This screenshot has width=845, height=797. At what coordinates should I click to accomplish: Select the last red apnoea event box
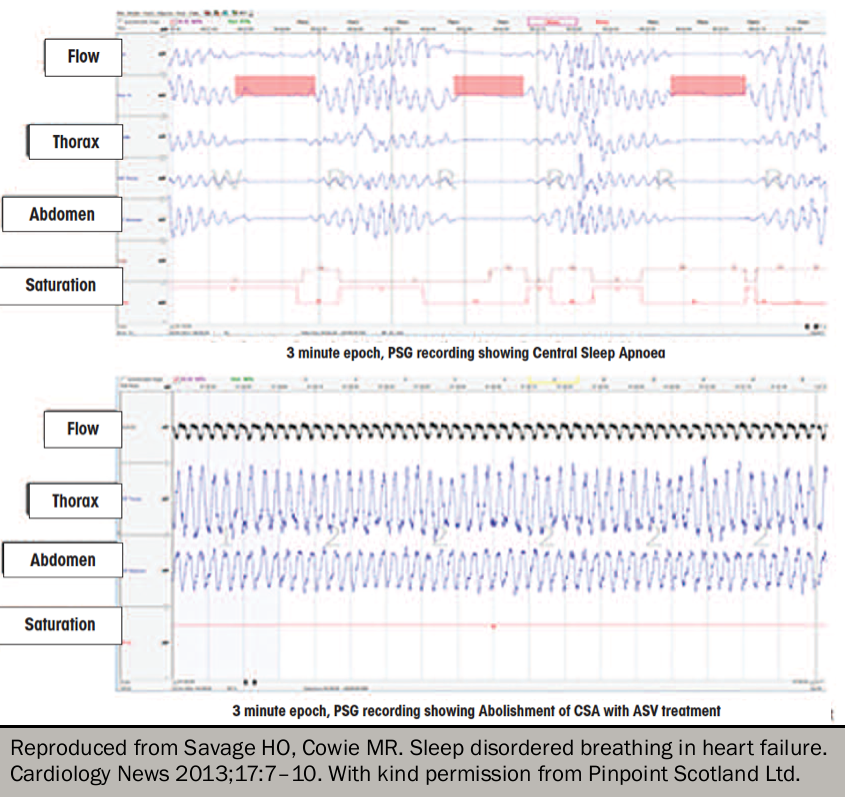(707, 86)
